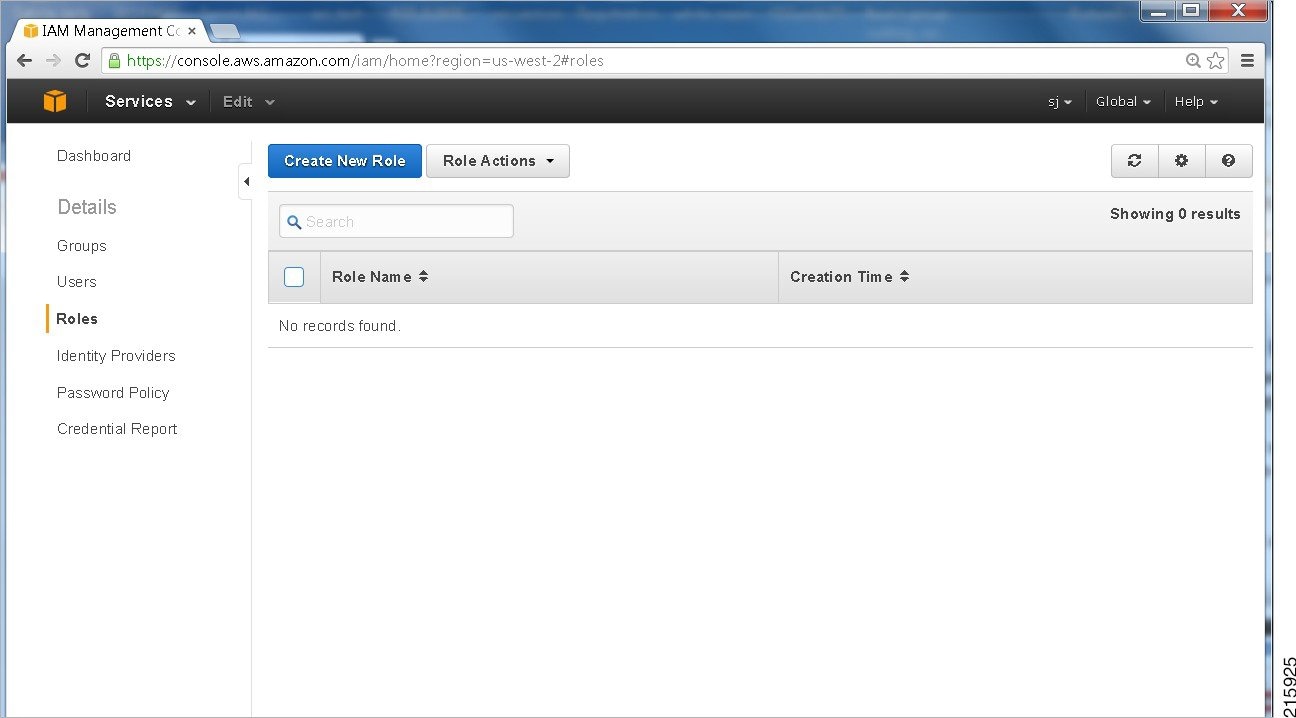Screen dimensions: 1296x718
Task: Open Groups in the sidebar
Action: (x=82, y=246)
